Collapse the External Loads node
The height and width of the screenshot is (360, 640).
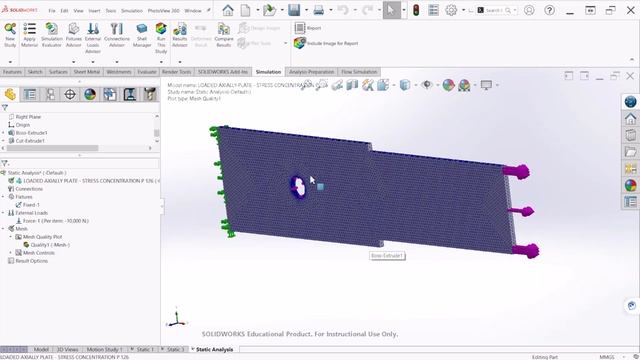click(x=3, y=213)
